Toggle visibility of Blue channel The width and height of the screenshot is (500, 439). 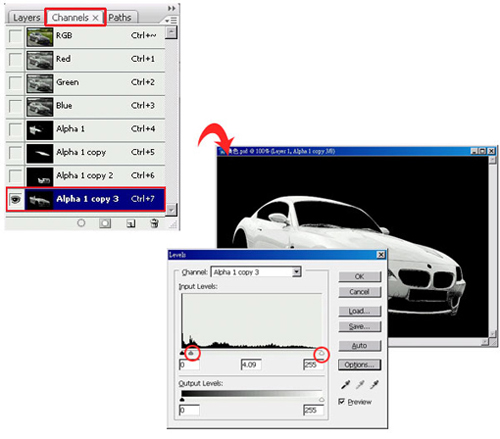tap(15, 106)
